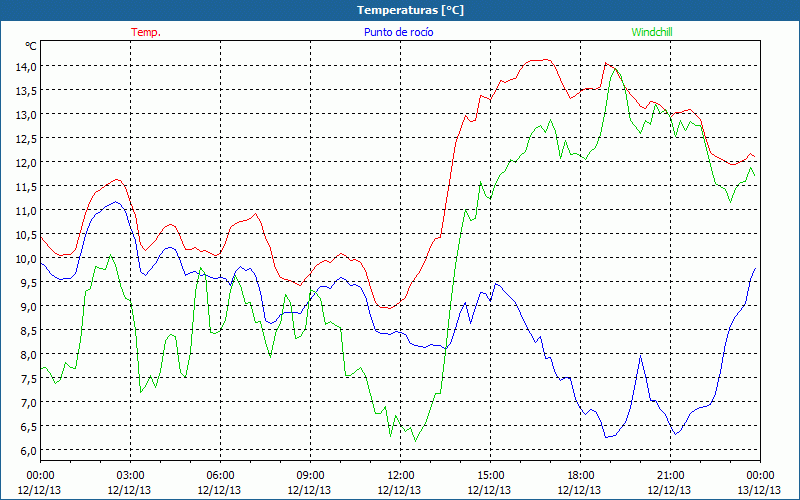This screenshot has height=500, width=800.
Task: Click the 7,0 y-axis value
Action: (x=28, y=402)
